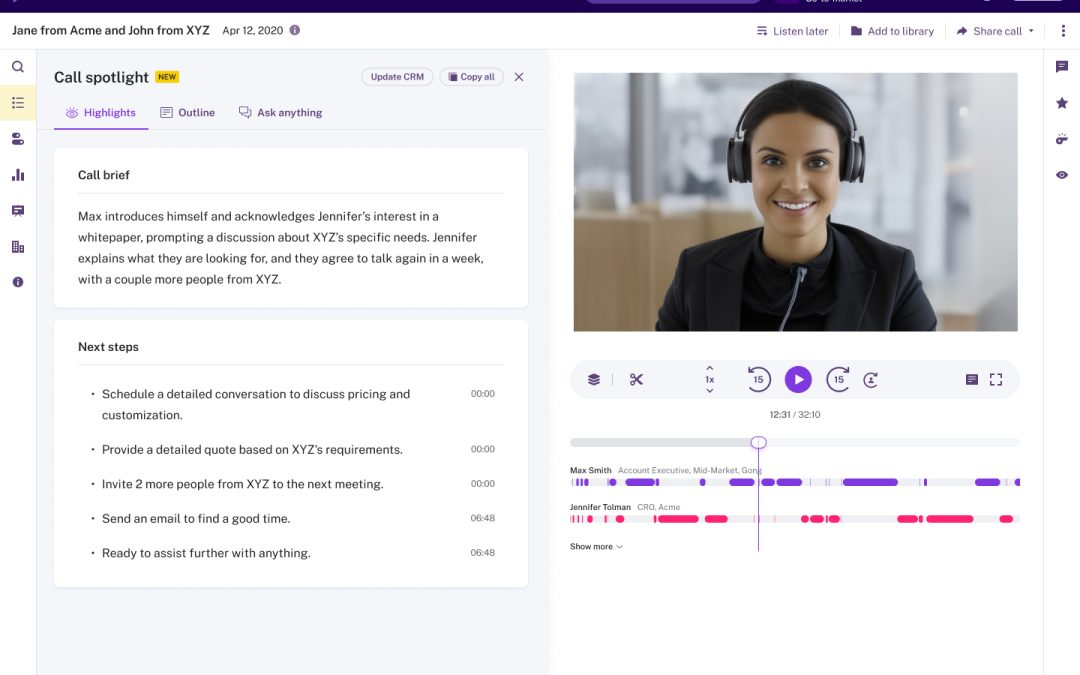This screenshot has width=1080, height=675.
Task: Click the playback progress slider handle
Action: tap(758, 442)
